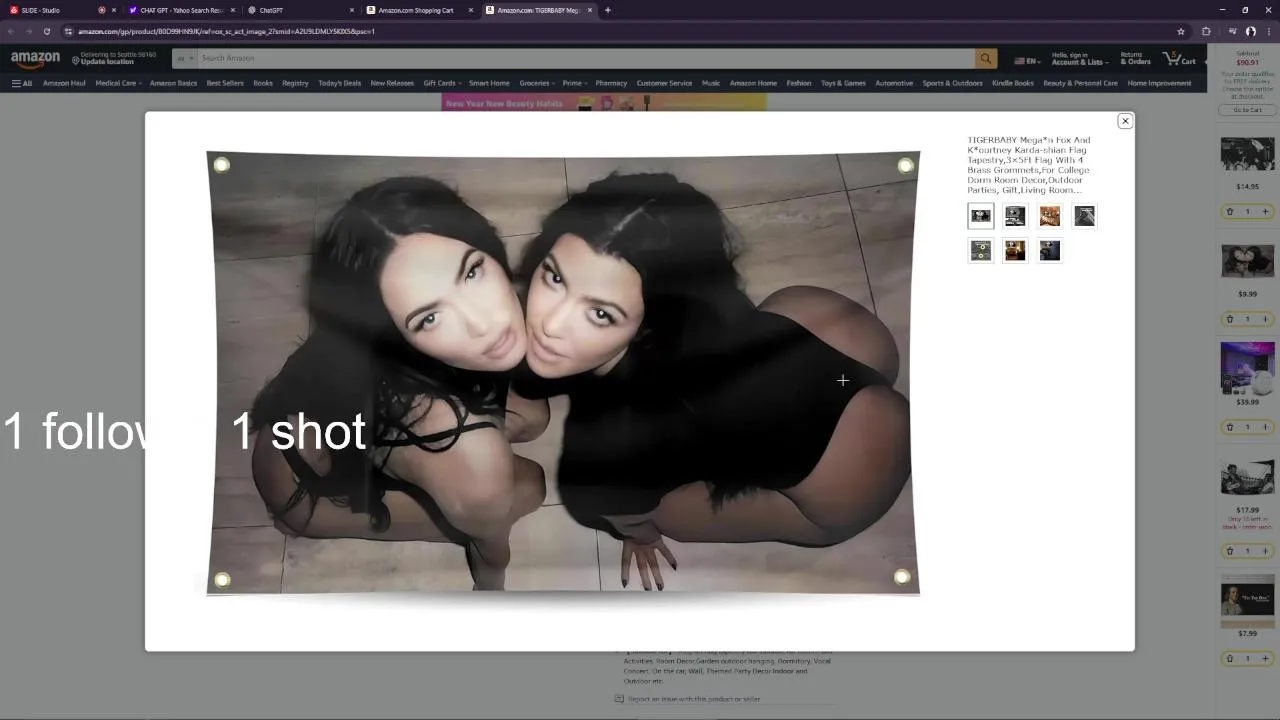Delete the $17.99 item from cart sidebar
Image resolution: width=1280 pixels, height=720 pixels.
click(1230, 551)
